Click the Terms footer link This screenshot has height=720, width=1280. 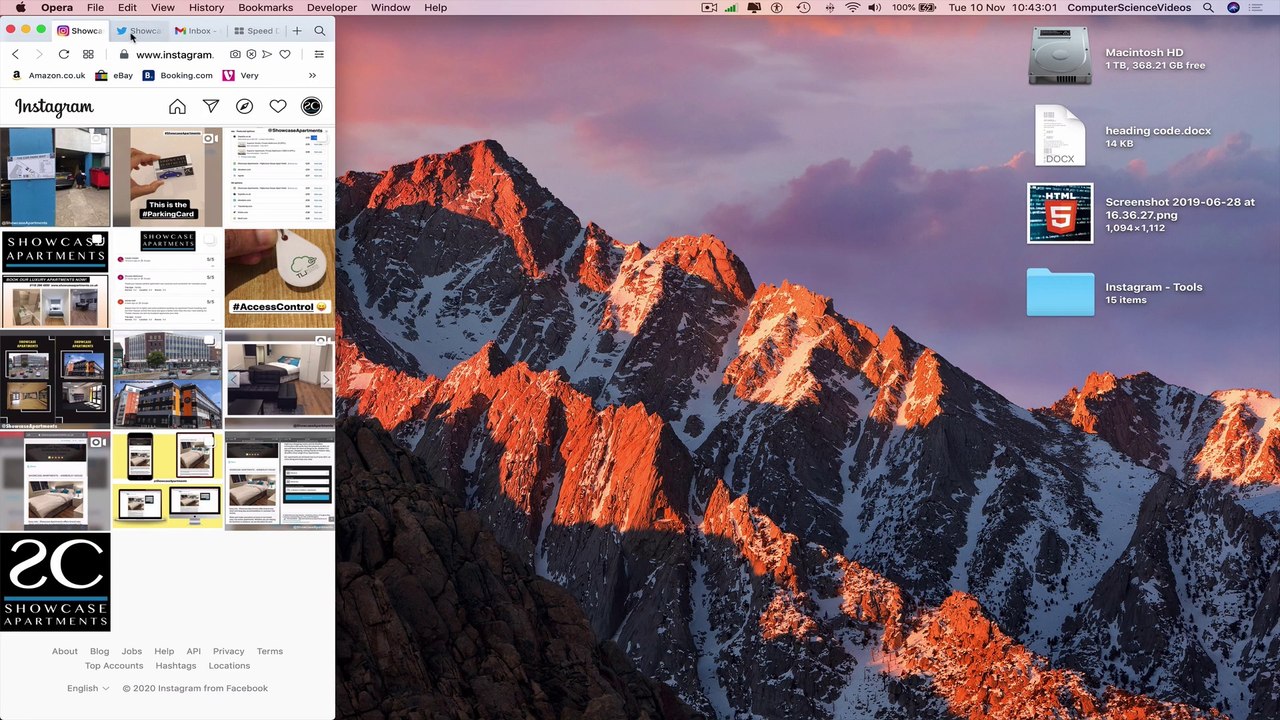[x=270, y=651]
